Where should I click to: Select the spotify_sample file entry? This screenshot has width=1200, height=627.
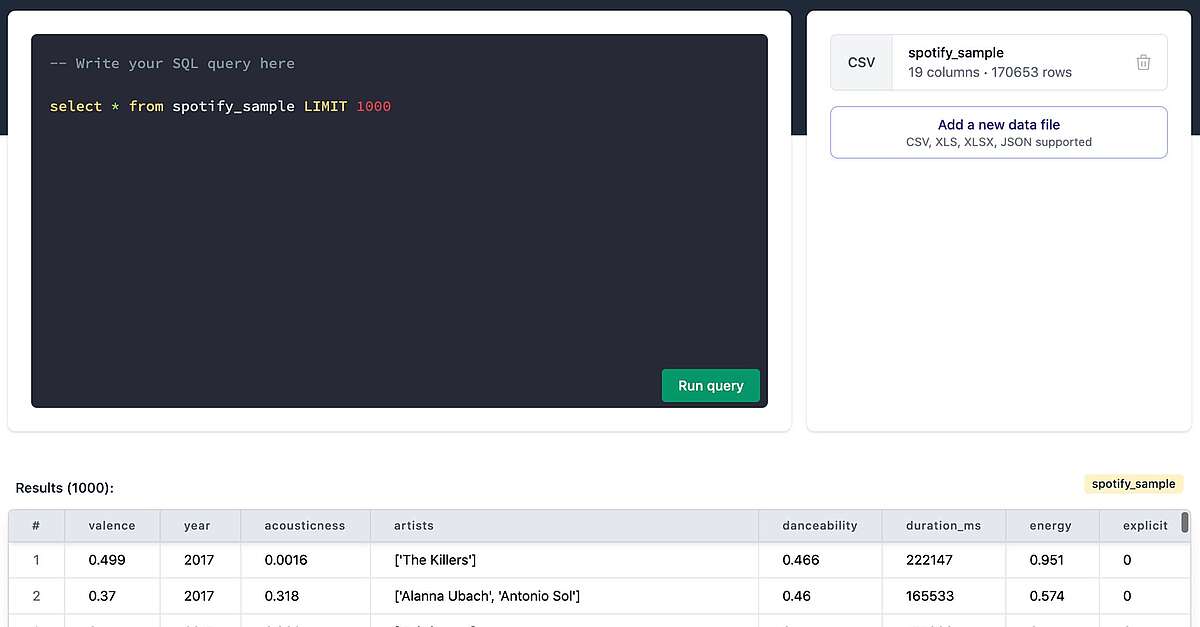[x=999, y=62]
